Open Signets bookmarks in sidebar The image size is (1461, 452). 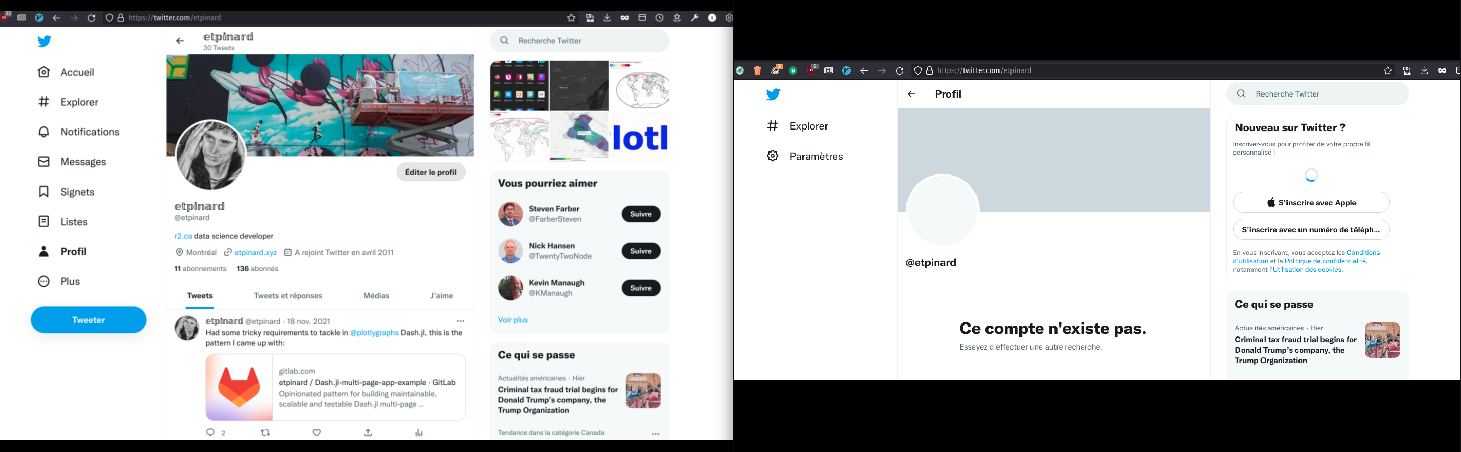pos(77,192)
